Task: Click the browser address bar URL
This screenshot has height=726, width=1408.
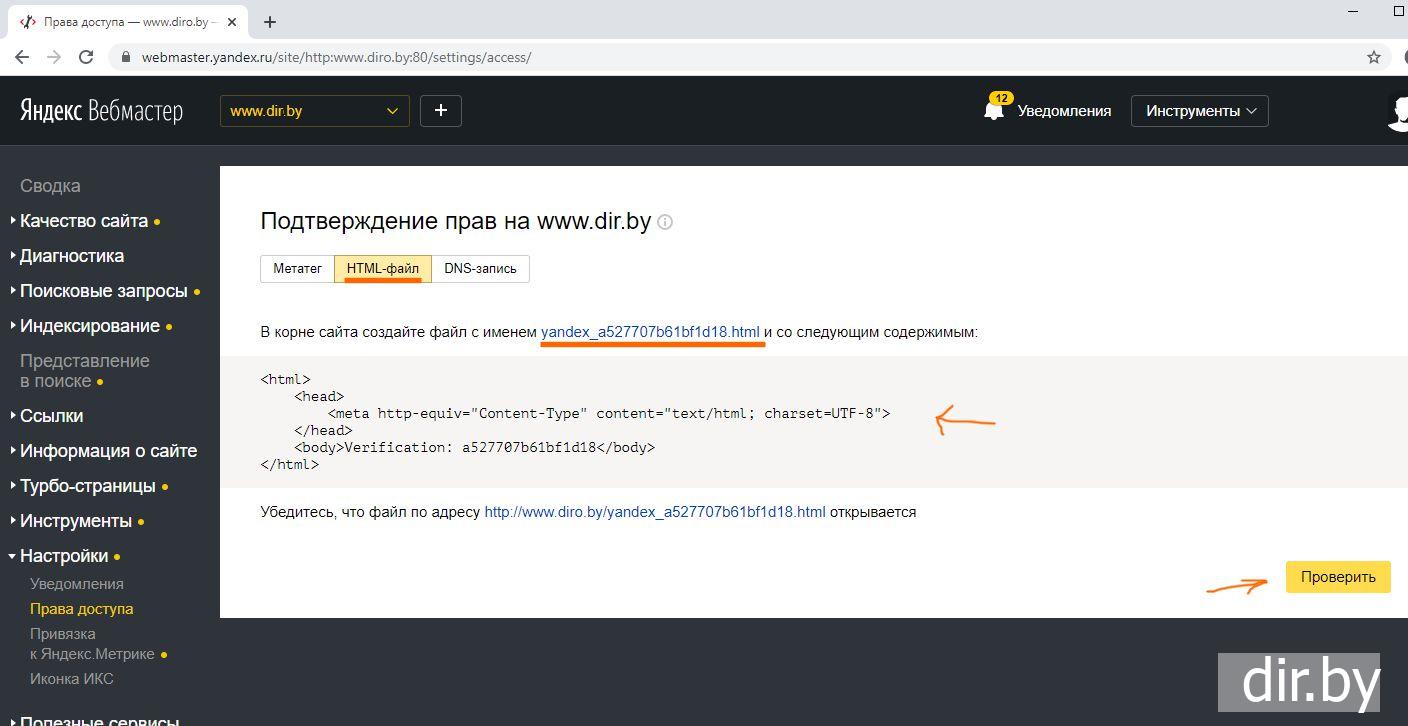Action: click(336, 57)
